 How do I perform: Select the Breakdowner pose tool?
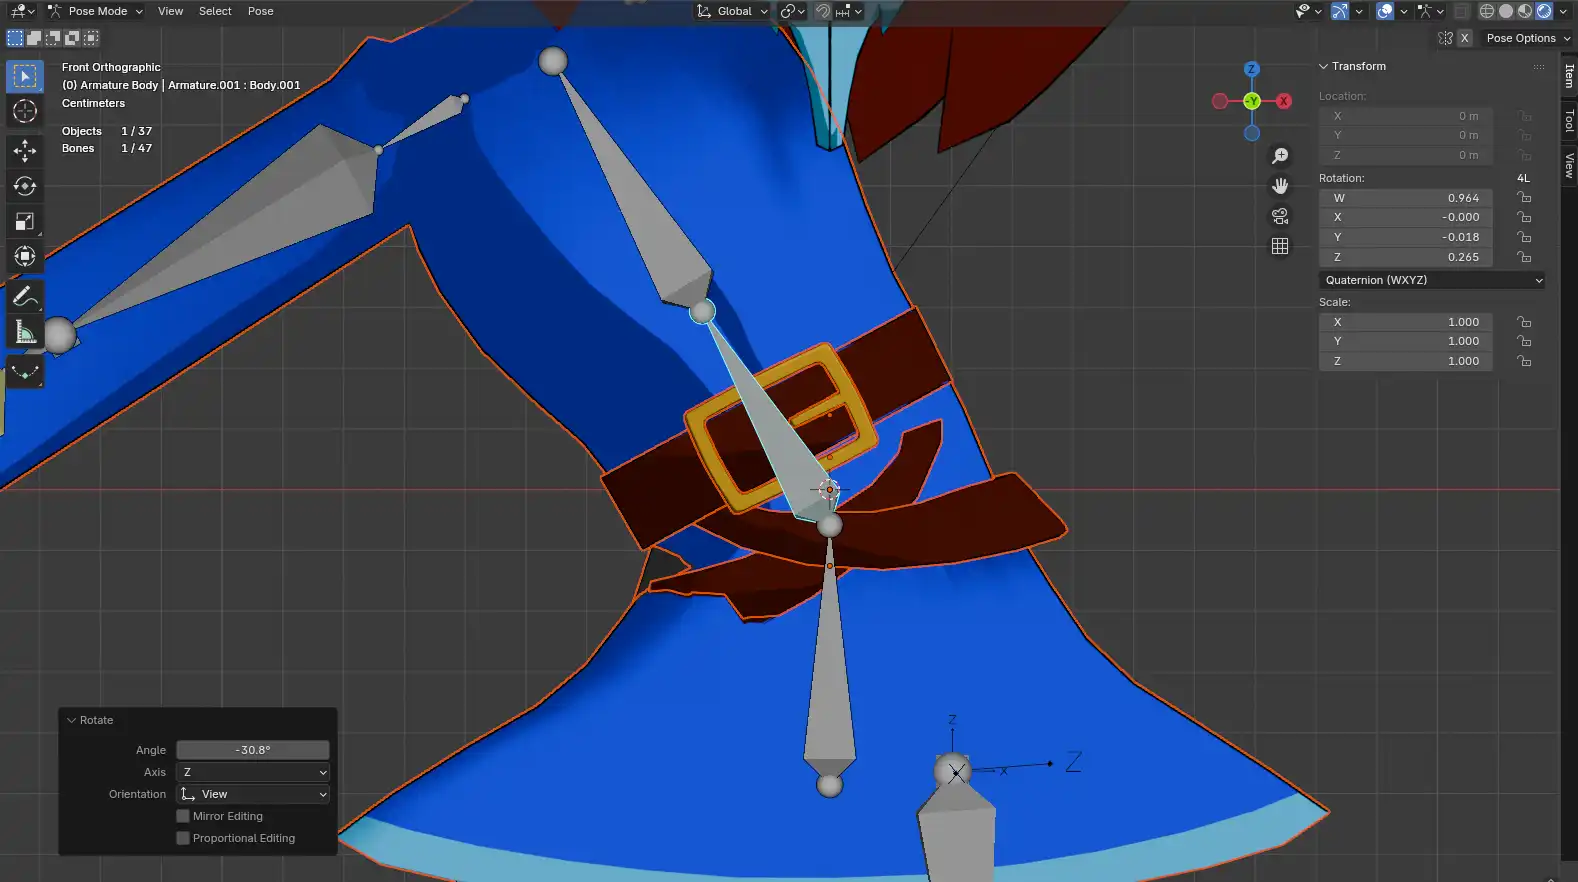(x=25, y=371)
